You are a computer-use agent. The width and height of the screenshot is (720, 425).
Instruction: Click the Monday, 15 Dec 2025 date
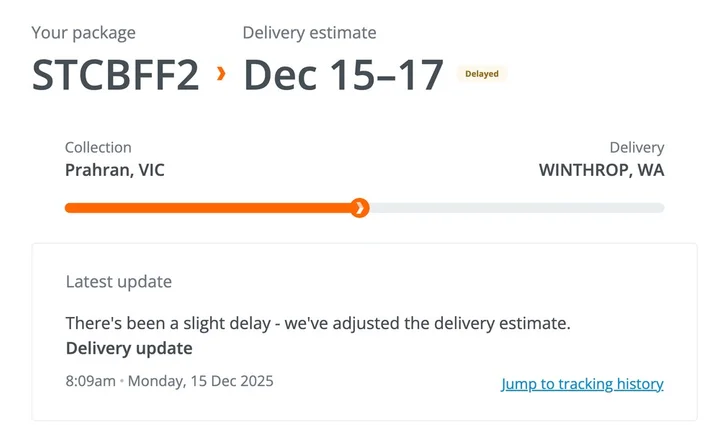(200, 381)
